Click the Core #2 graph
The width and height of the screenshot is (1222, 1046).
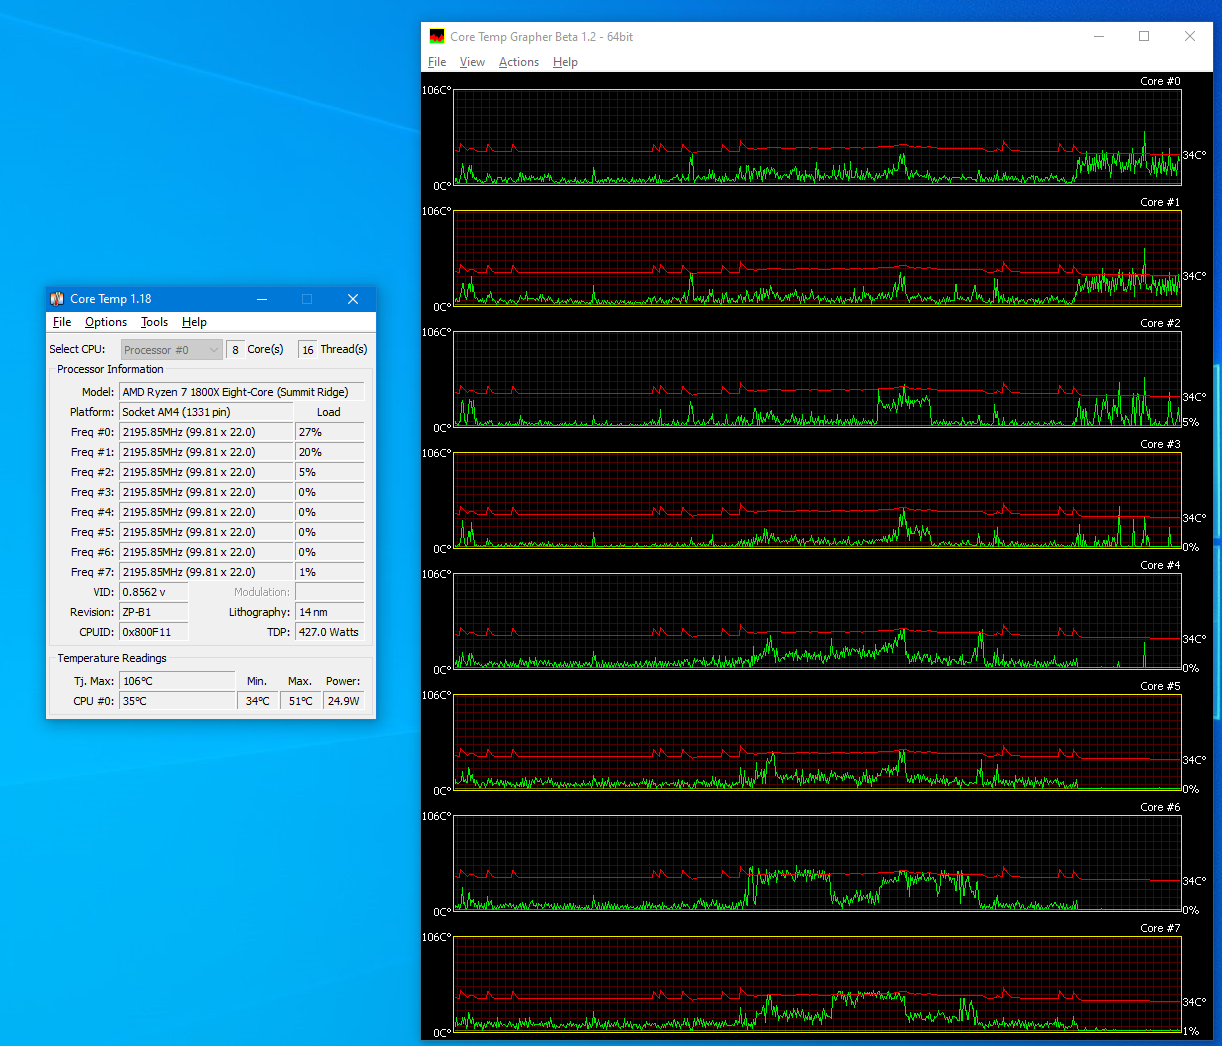(817, 379)
